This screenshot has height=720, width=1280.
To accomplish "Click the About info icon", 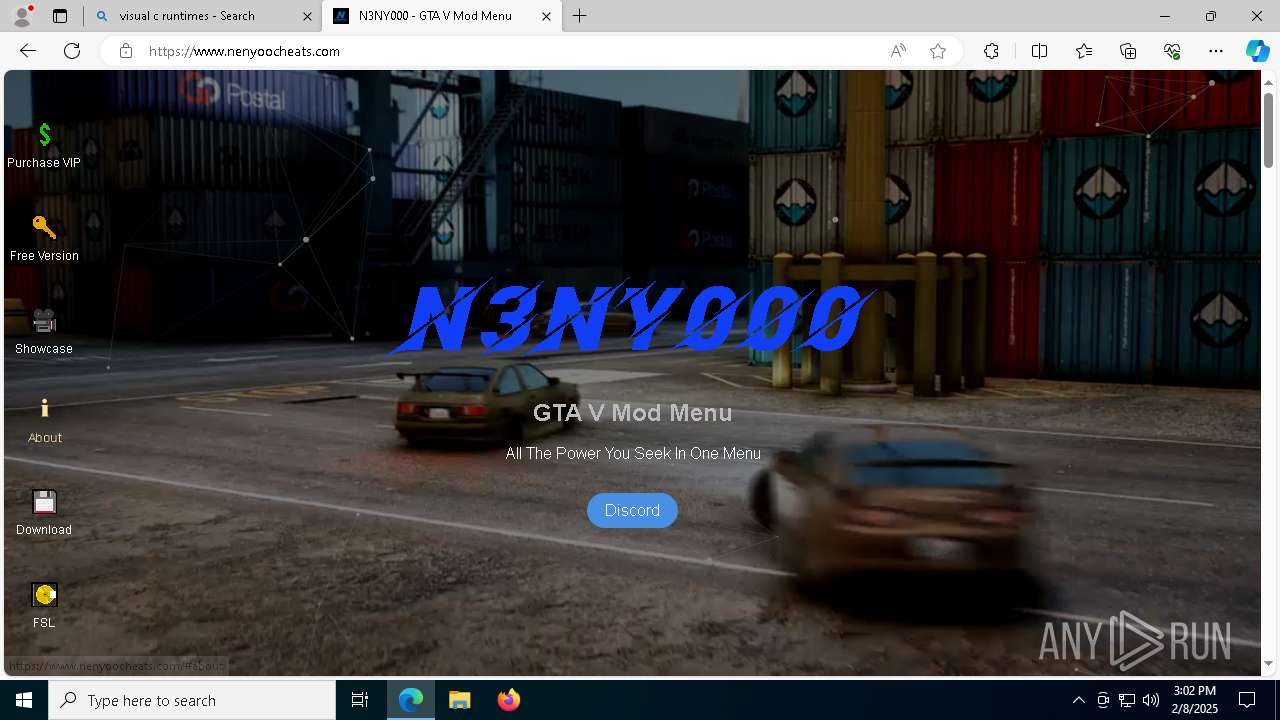I will coord(44,408).
